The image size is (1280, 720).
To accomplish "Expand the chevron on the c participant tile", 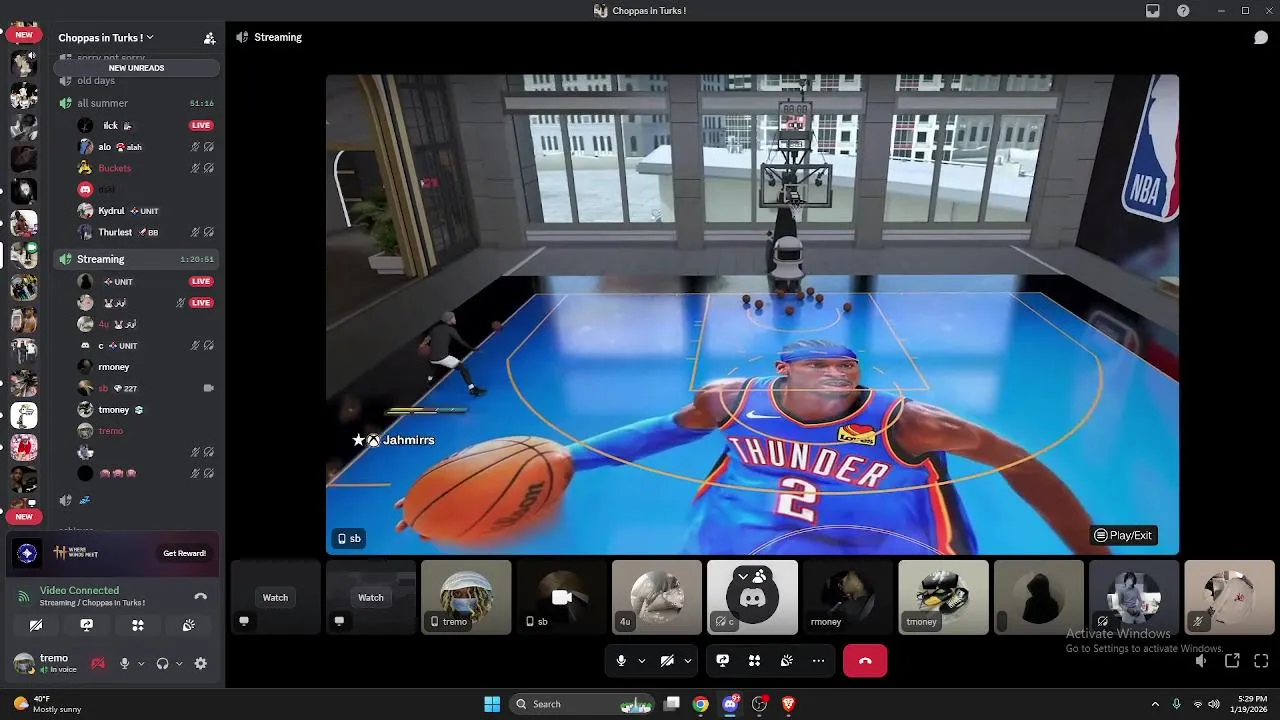I will pyautogui.click(x=743, y=577).
